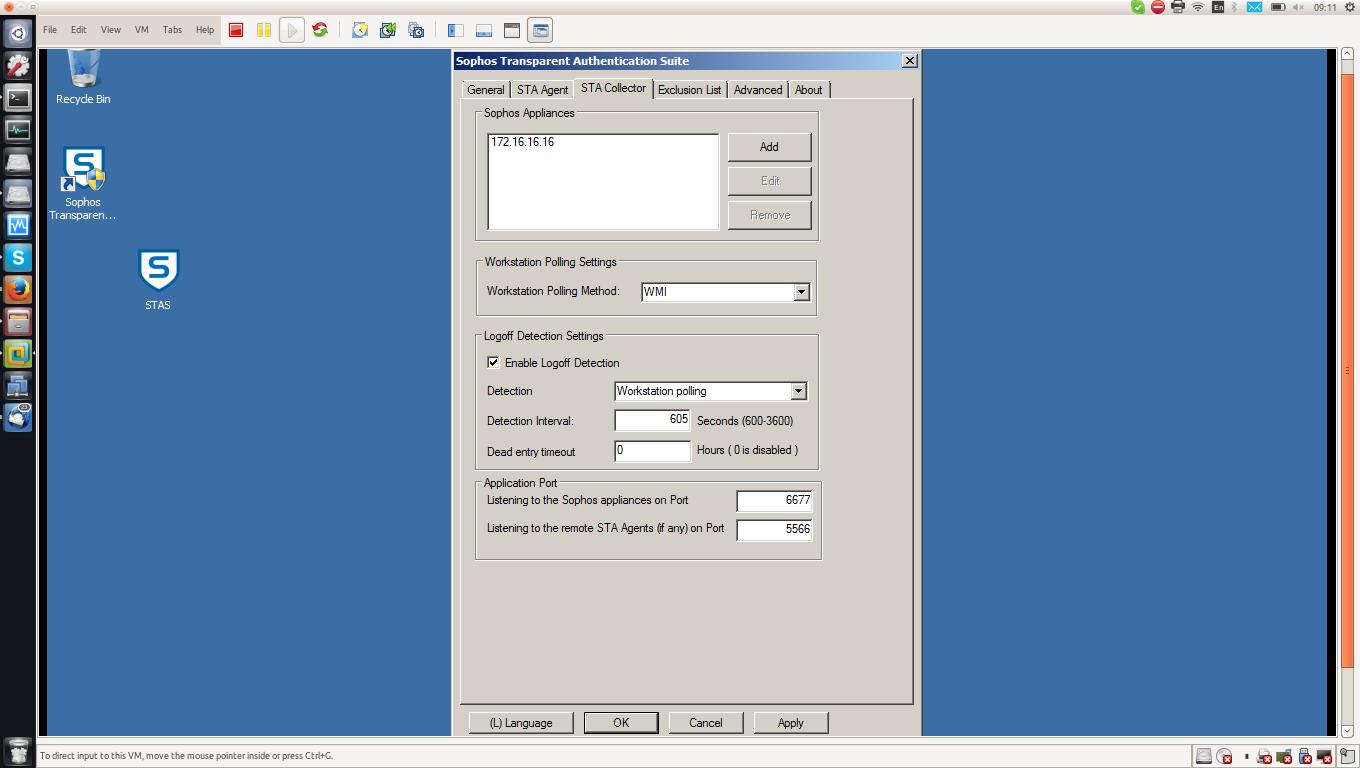The height and width of the screenshot is (768, 1360).
Task: Click the mail envelope indicator in top panel
Action: 1254,7
